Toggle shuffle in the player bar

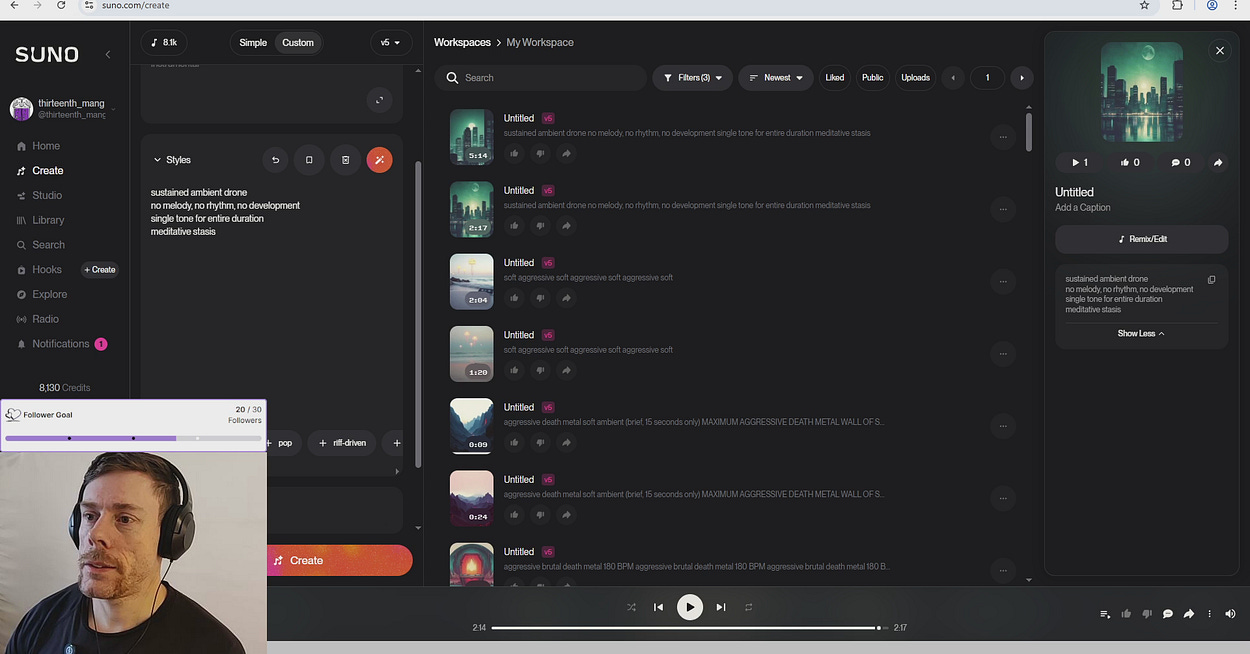click(631, 607)
